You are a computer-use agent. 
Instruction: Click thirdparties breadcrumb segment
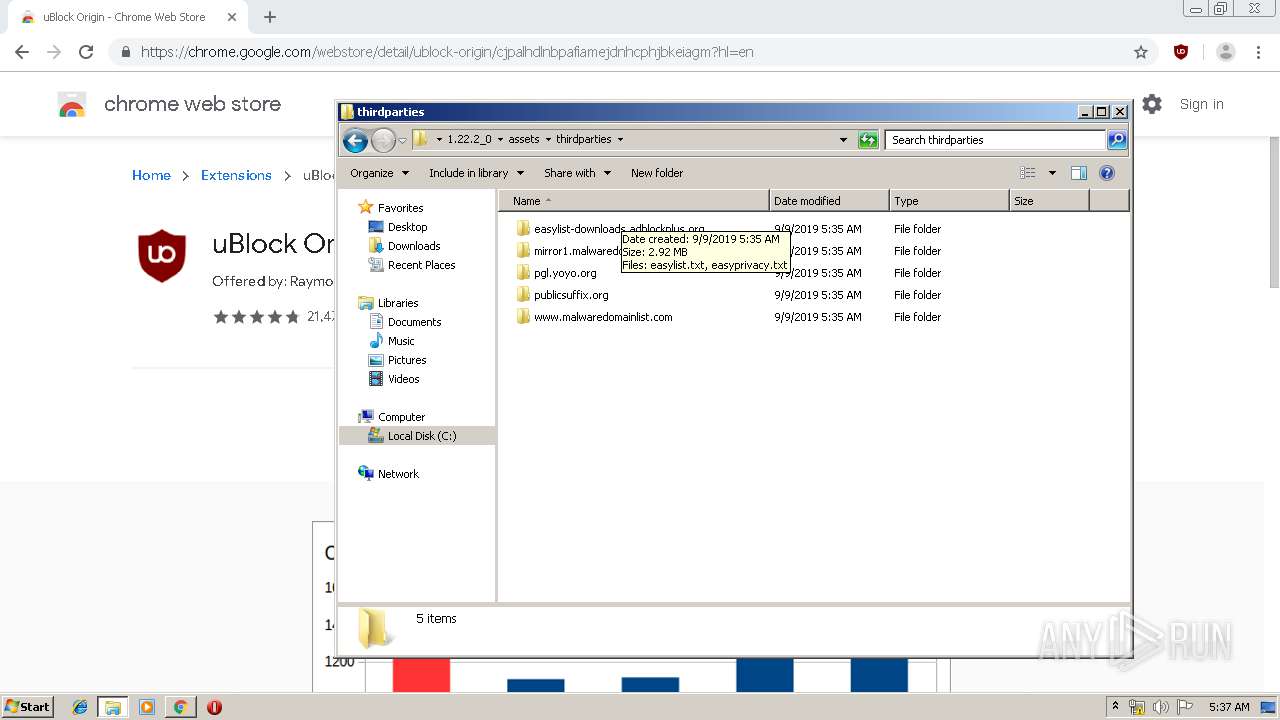[584, 139]
